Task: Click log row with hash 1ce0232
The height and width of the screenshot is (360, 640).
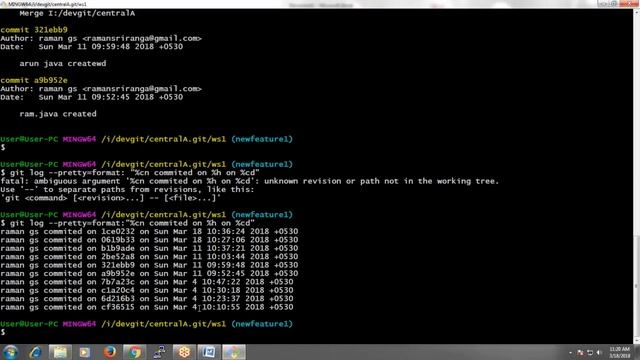Action: [x=149, y=231]
